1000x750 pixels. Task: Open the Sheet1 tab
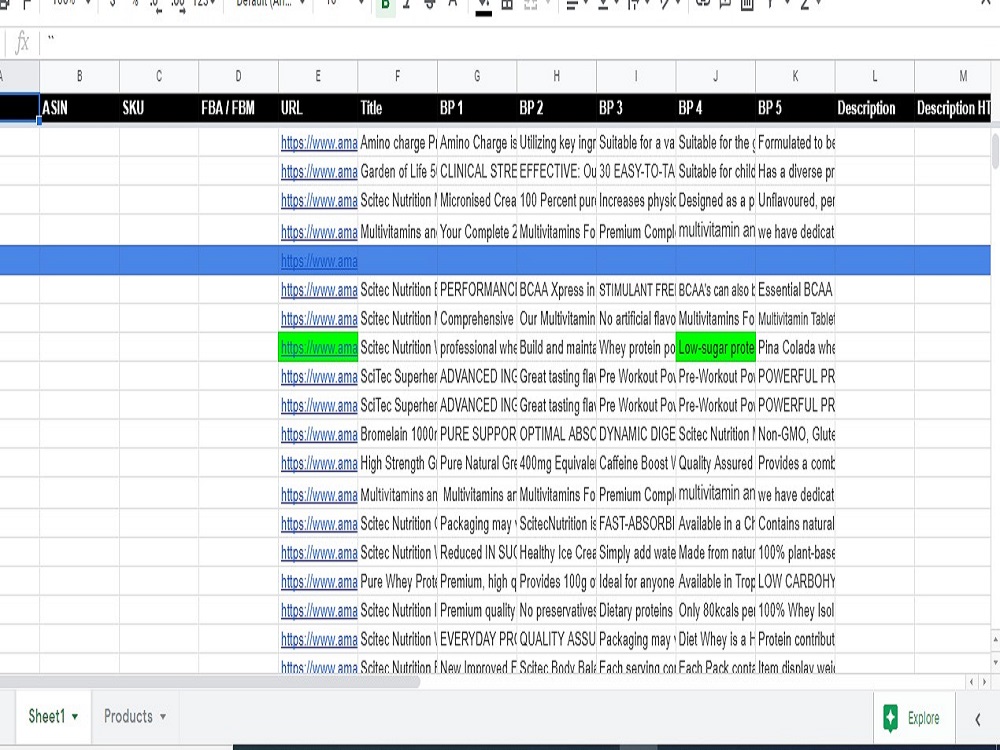tap(47, 716)
